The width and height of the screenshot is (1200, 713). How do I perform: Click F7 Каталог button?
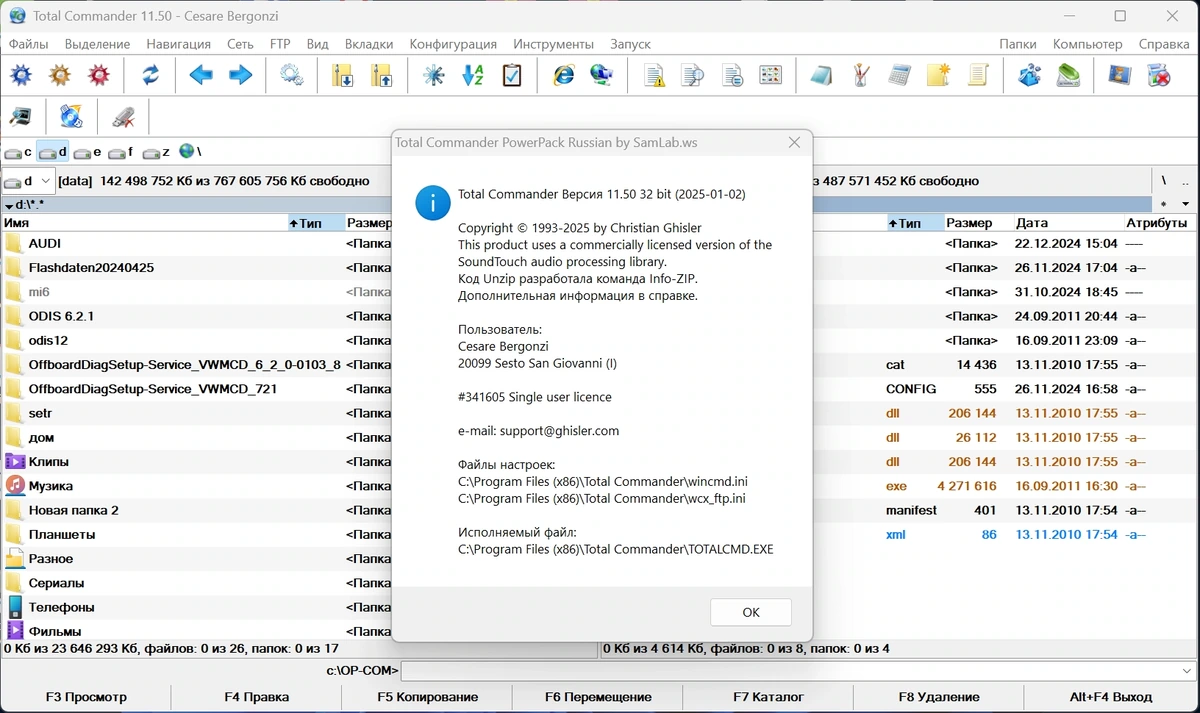point(768,697)
